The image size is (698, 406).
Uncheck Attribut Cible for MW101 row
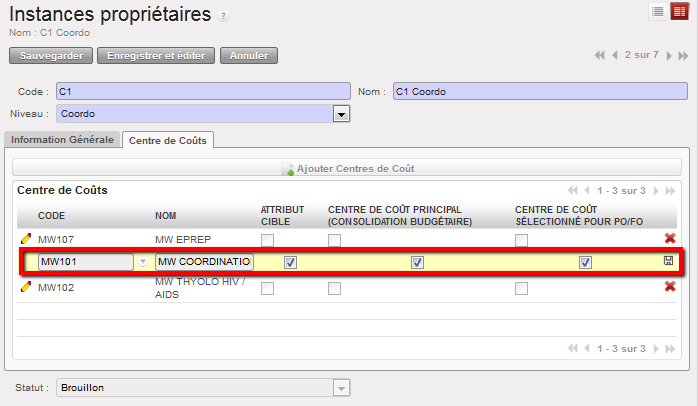[290, 262]
